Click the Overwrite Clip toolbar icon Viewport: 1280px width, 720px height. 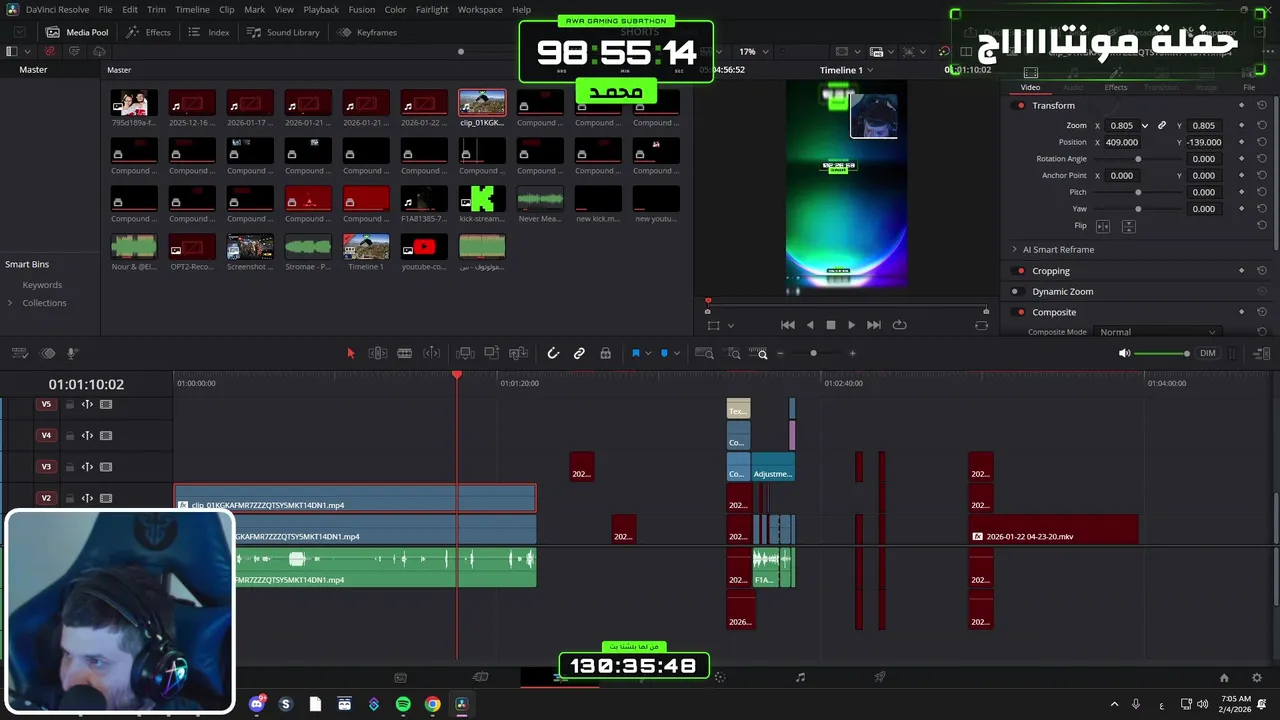[x=492, y=353]
